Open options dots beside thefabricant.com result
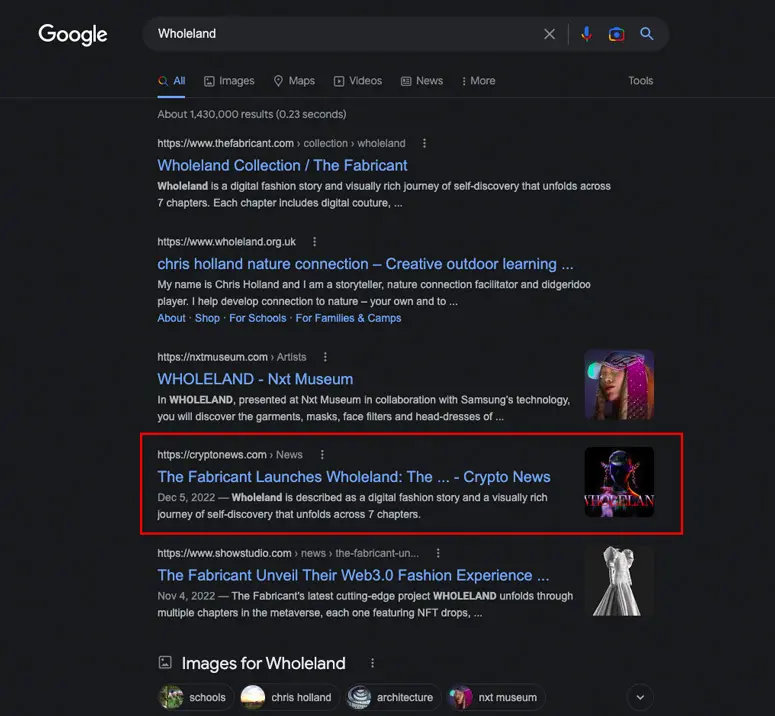 (424, 143)
